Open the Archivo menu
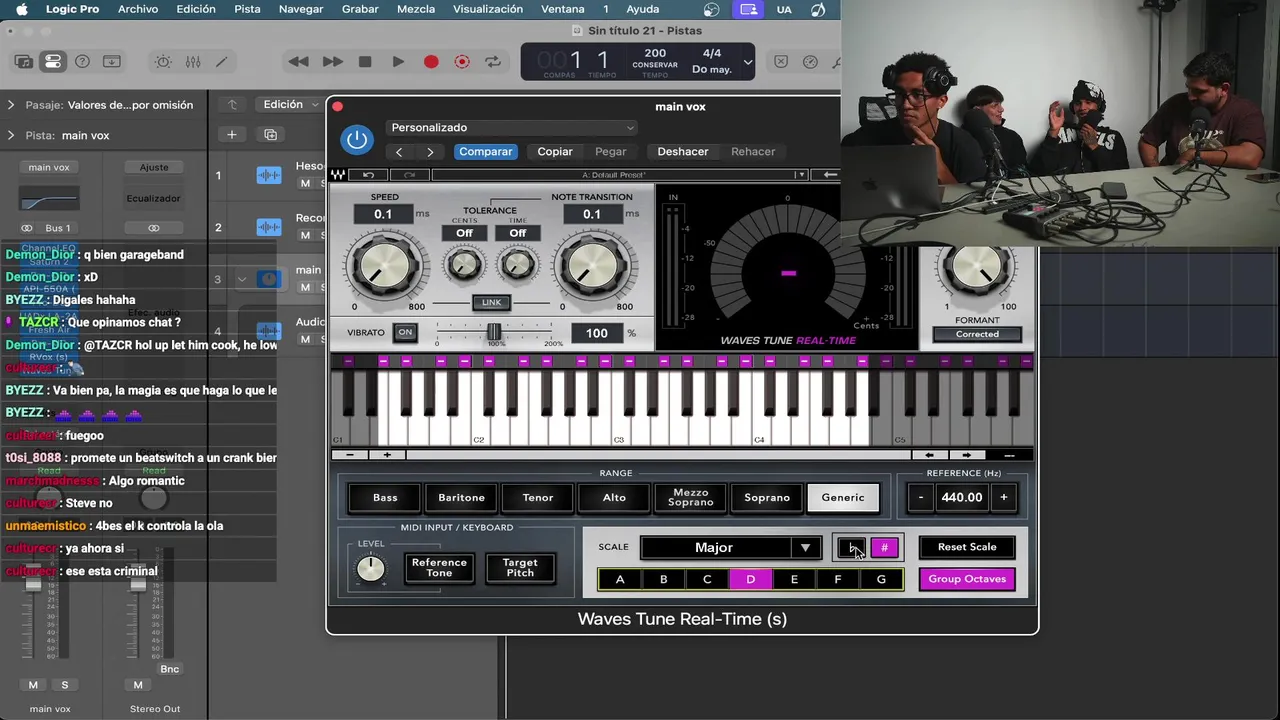1280x720 pixels. coord(138,9)
